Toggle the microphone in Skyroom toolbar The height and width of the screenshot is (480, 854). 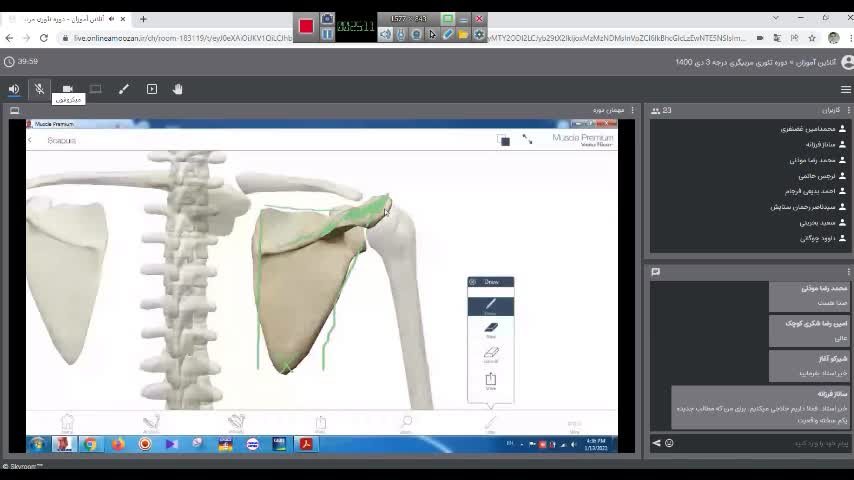tap(40, 89)
